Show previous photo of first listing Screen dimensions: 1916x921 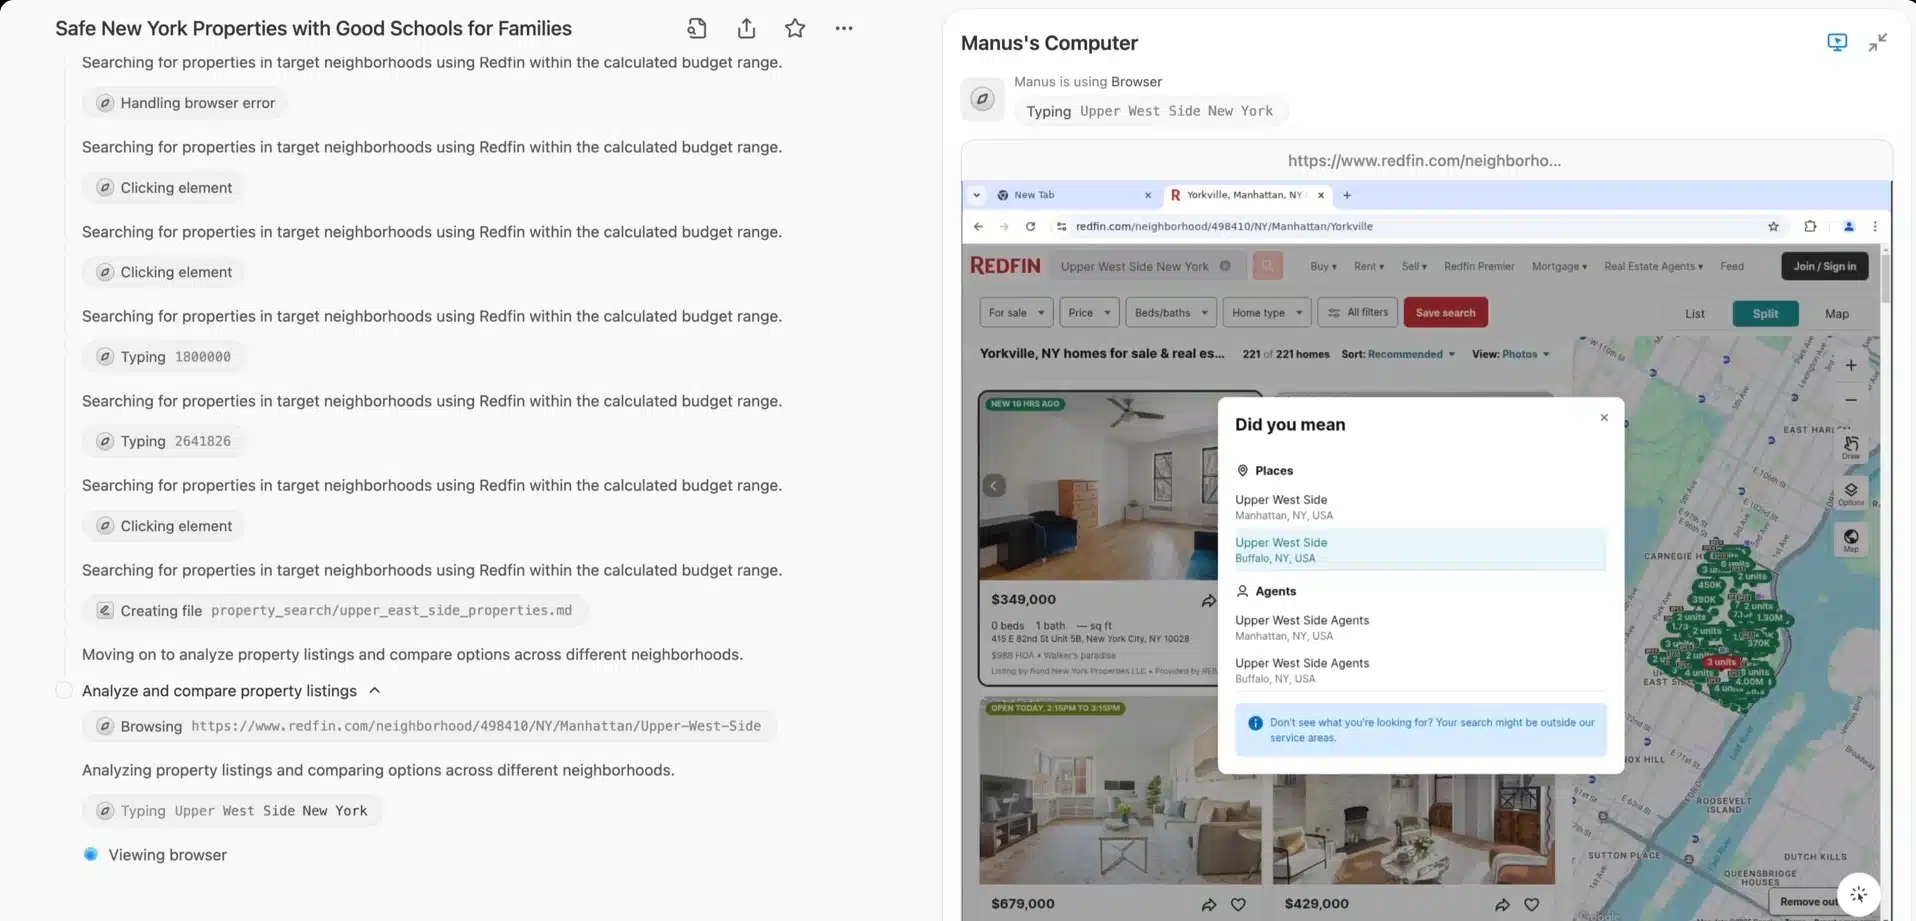(x=994, y=486)
